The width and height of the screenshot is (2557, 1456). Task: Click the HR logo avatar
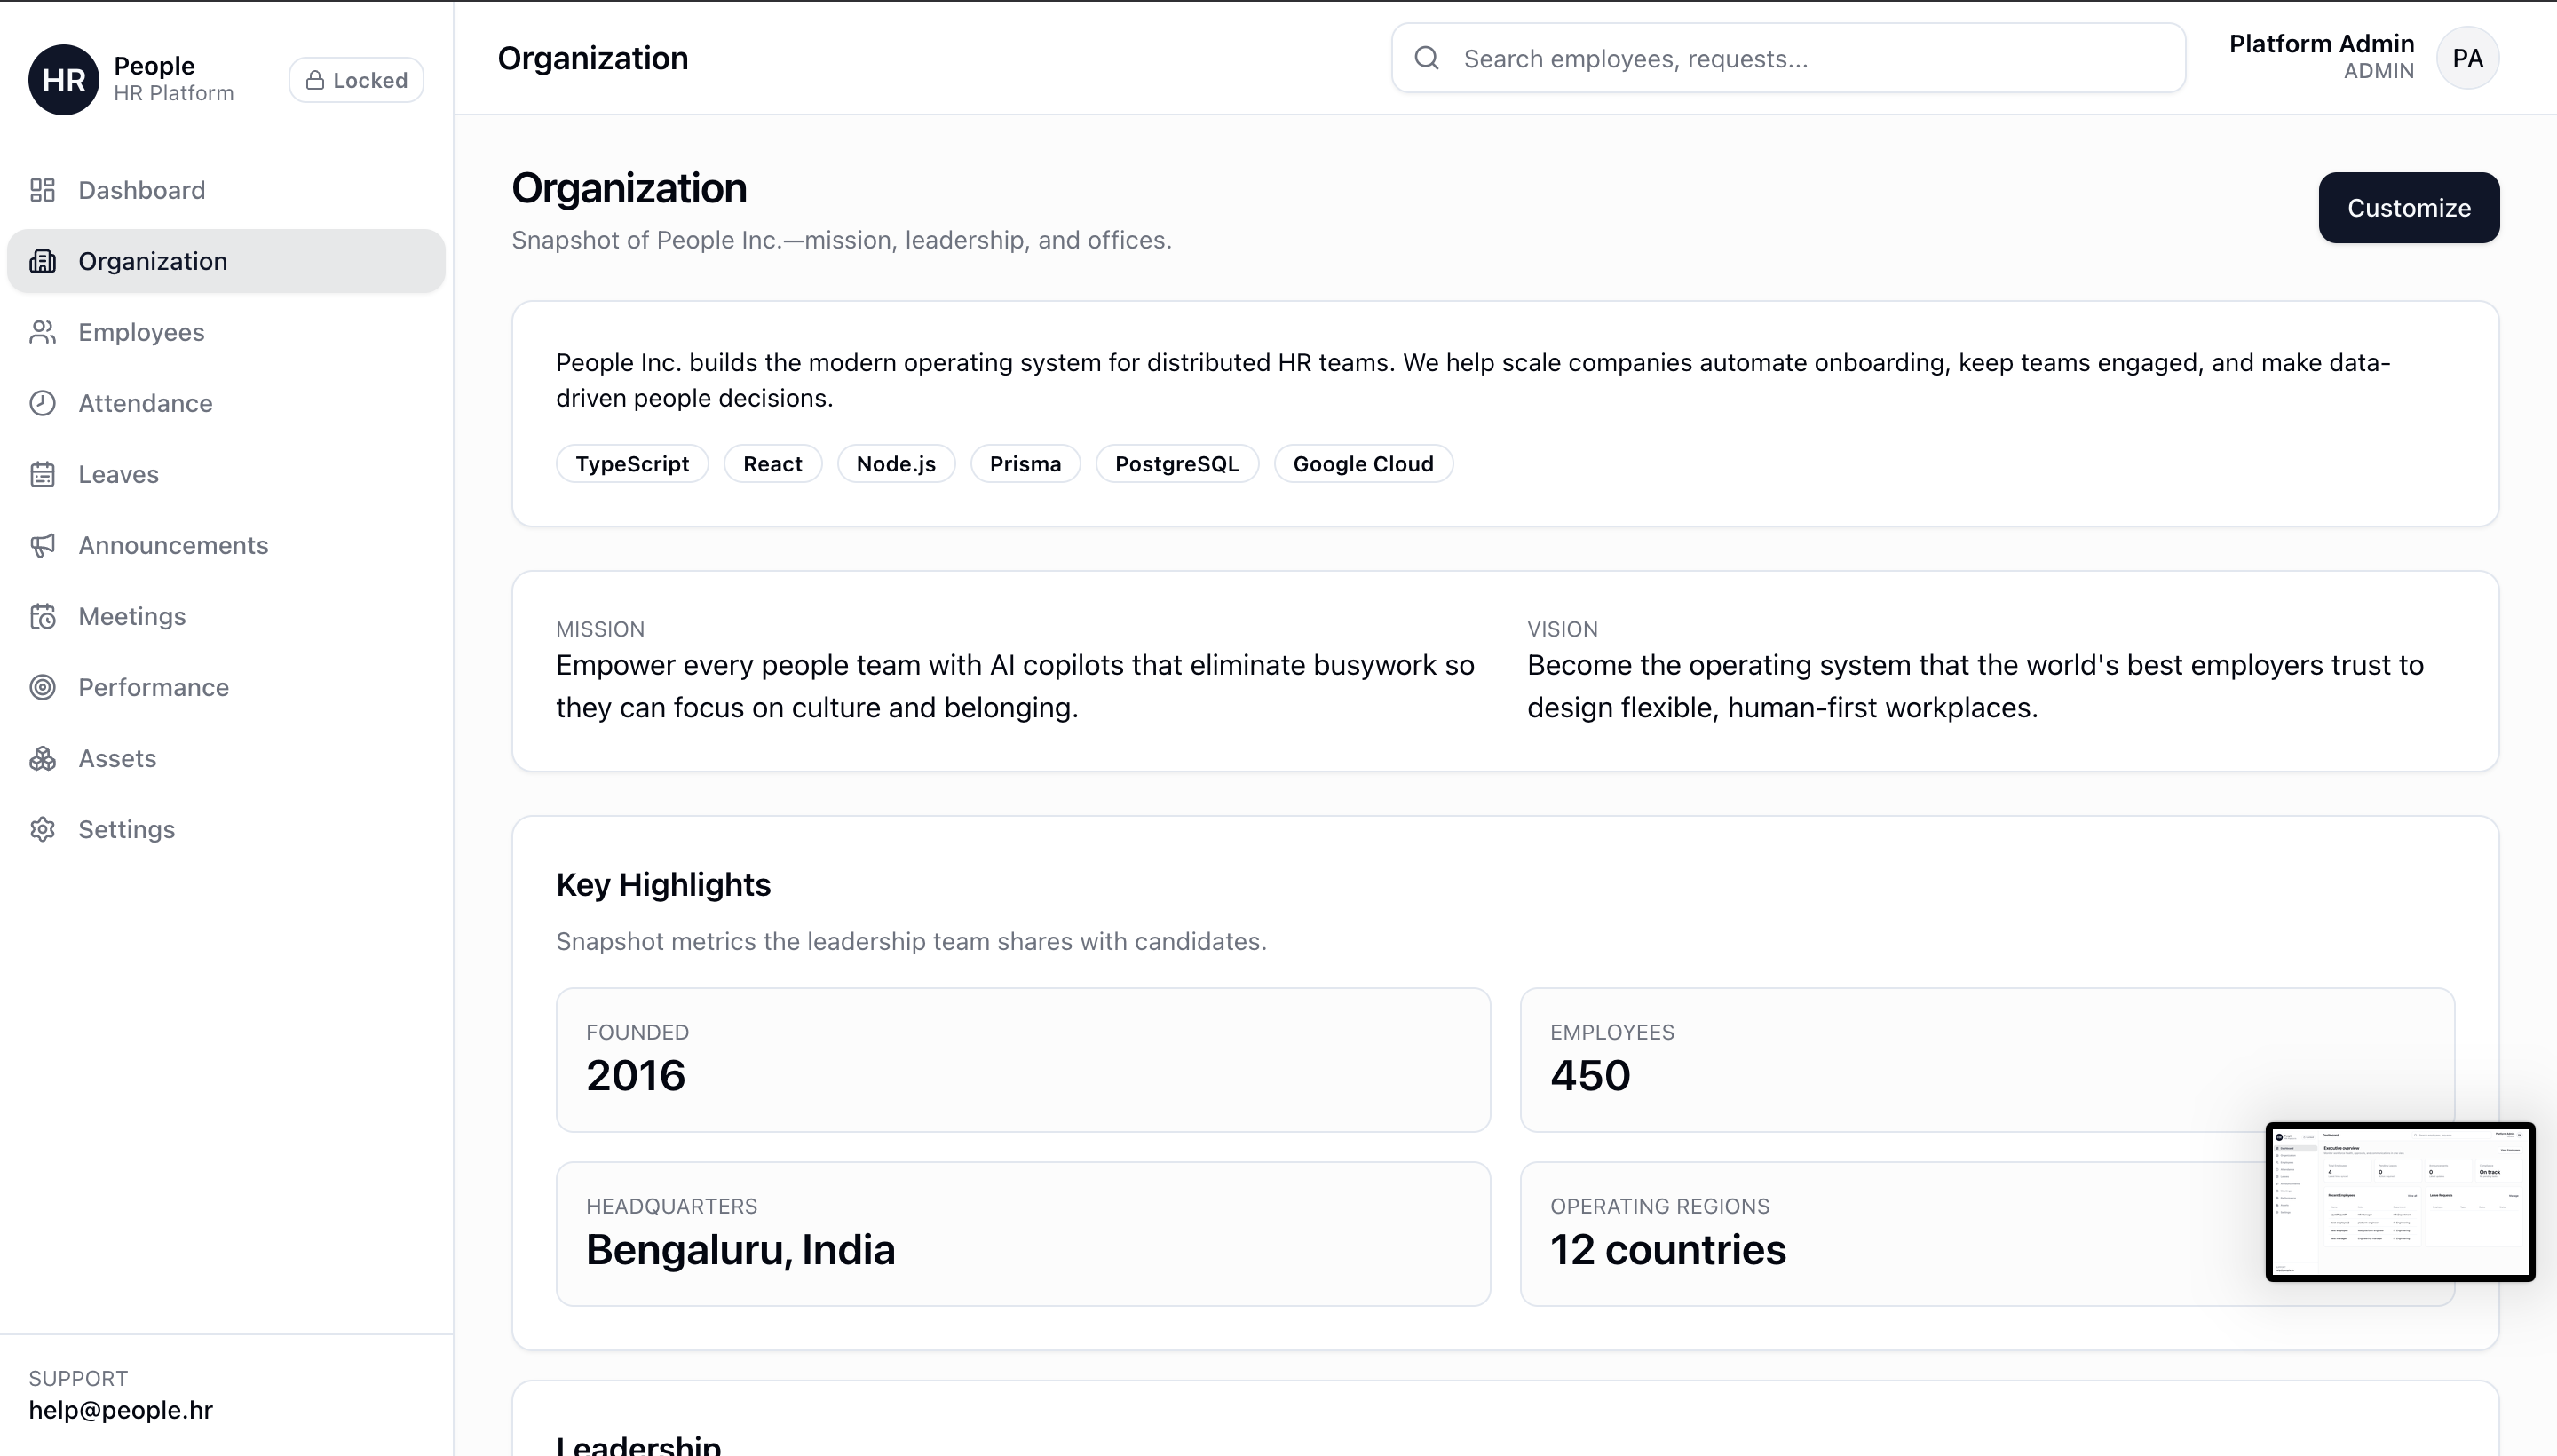[x=63, y=80]
